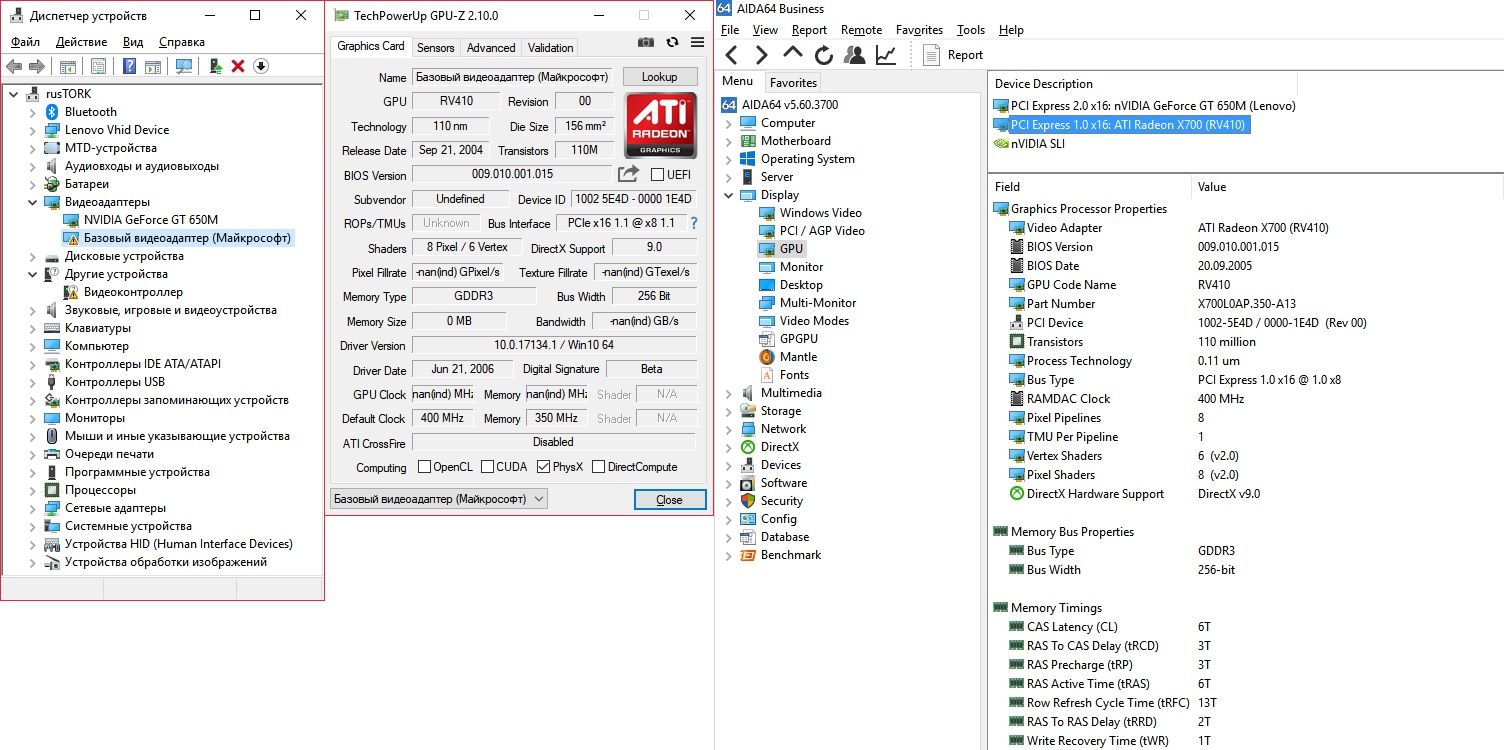Image resolution: width=1504 pixels, height=750 pixels.
Task: Toggle the OpenCL checkbox
Action: [424, 467]
